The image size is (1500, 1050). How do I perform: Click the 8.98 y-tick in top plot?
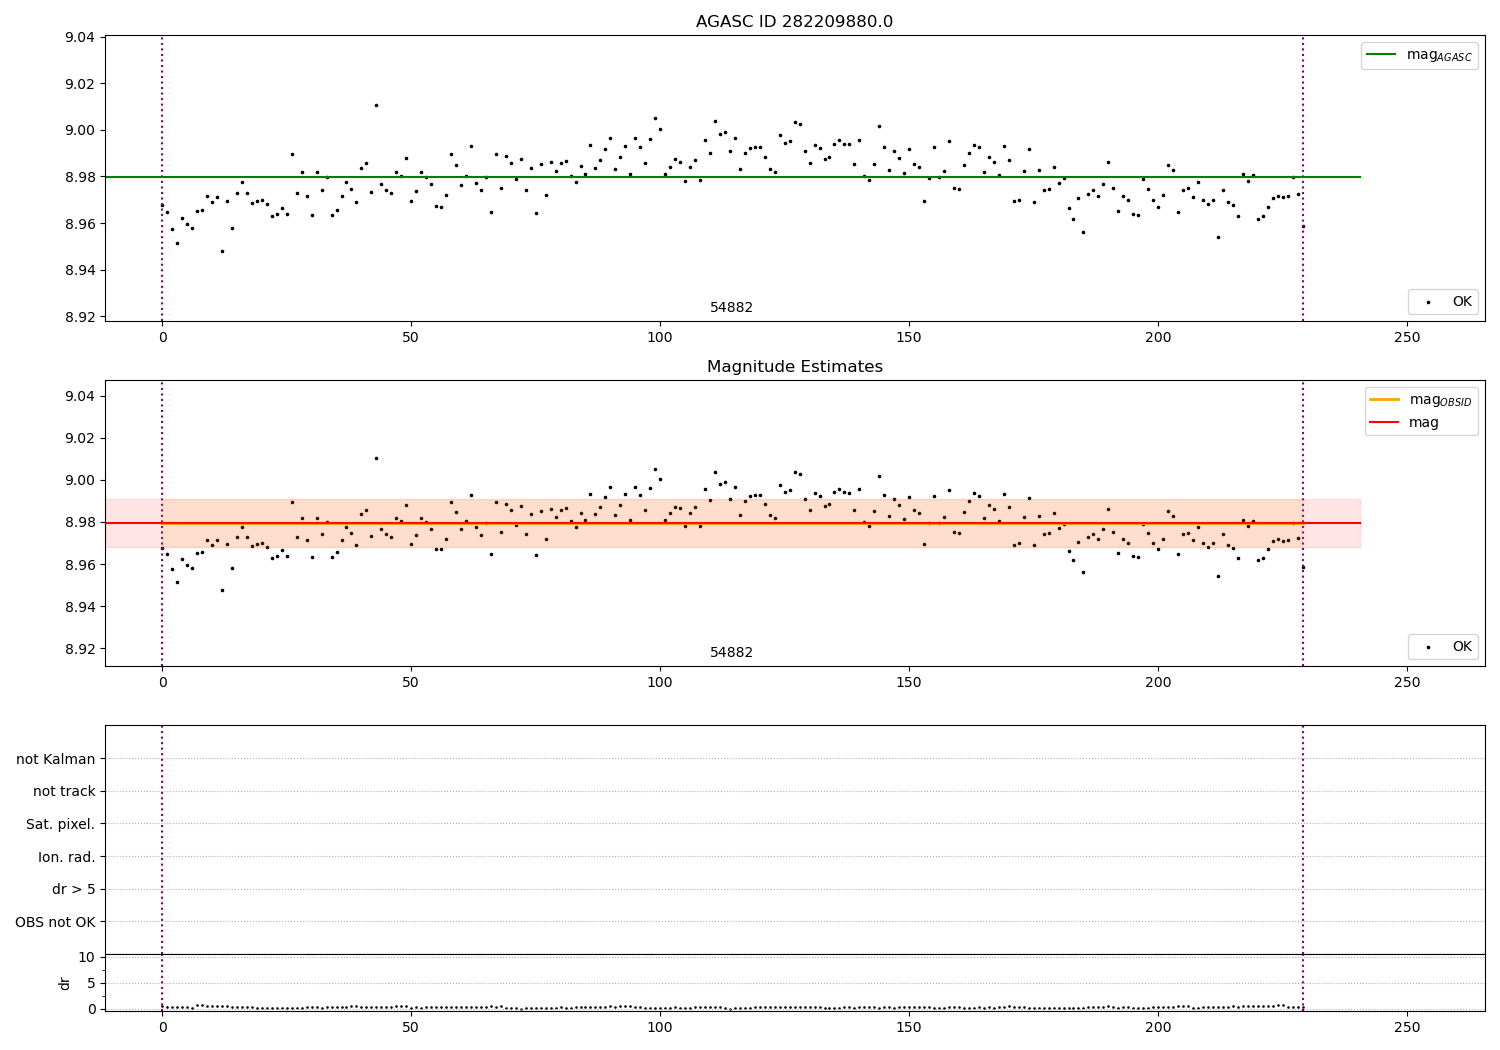click(78, 177)
